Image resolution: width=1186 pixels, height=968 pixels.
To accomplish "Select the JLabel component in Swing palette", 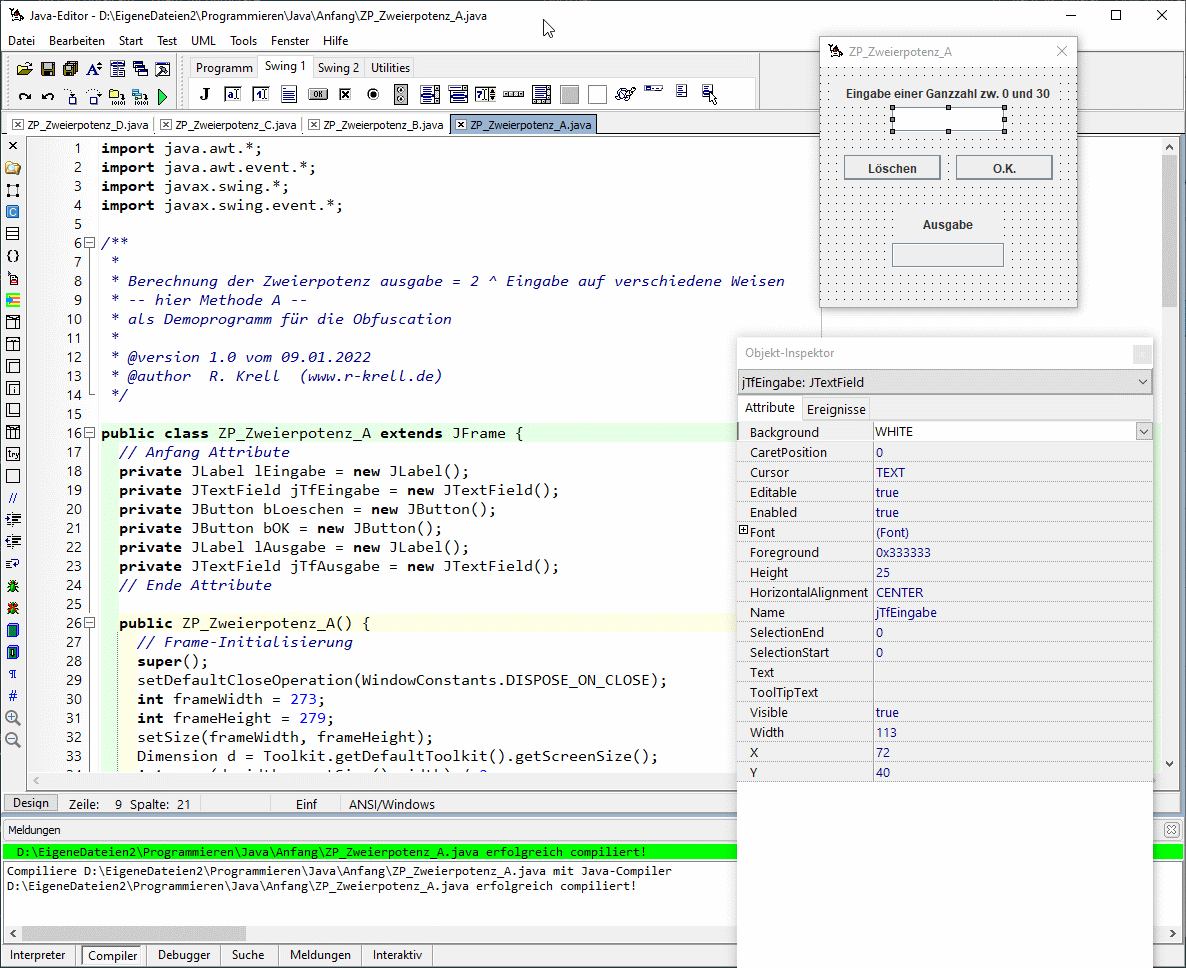I will [x=204, y=95].
